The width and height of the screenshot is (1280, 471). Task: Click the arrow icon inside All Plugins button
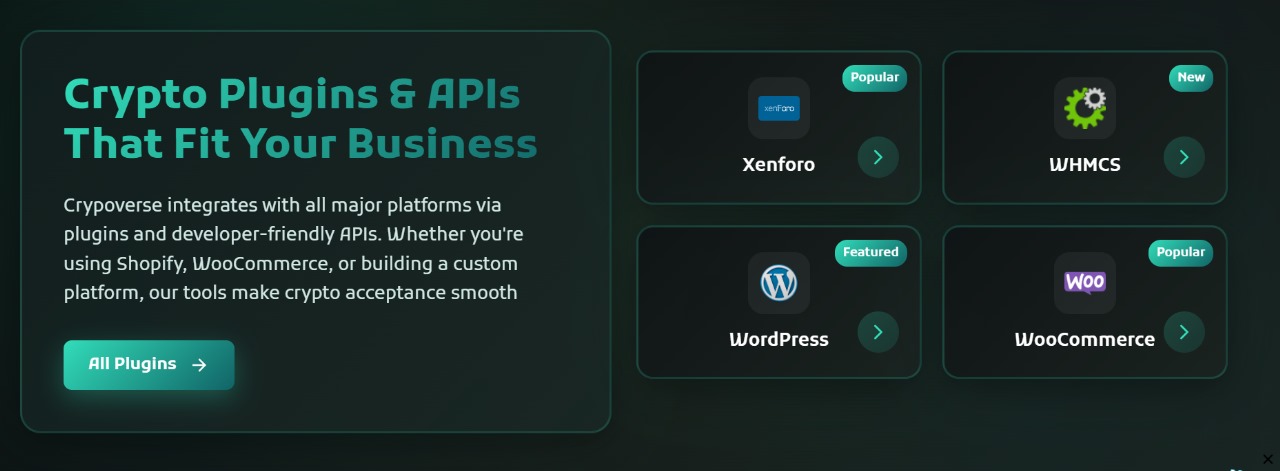click(199, 365)
